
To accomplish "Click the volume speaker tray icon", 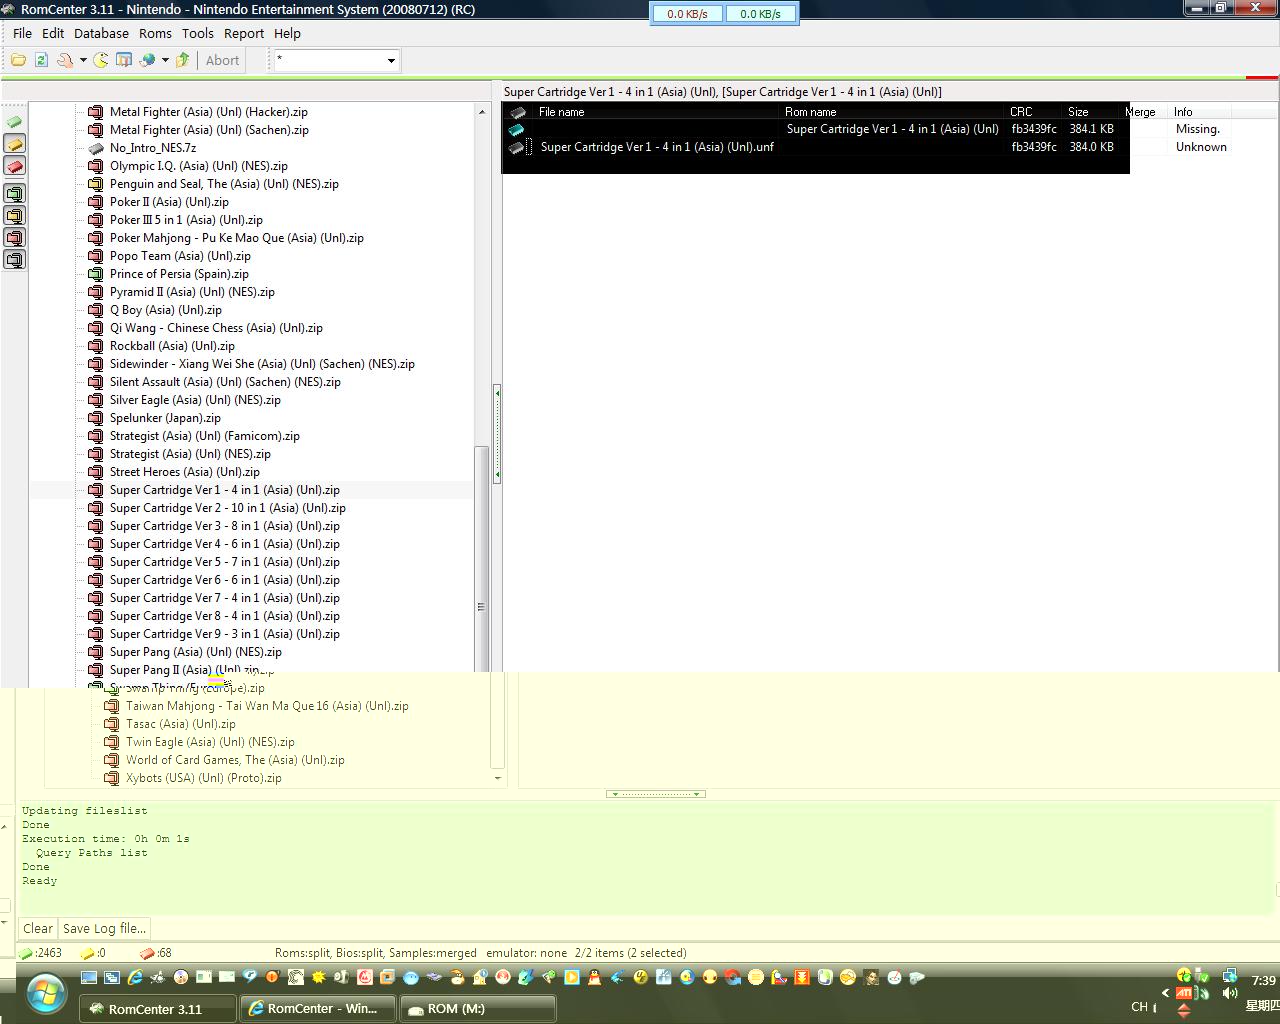I will [1230, 993].
